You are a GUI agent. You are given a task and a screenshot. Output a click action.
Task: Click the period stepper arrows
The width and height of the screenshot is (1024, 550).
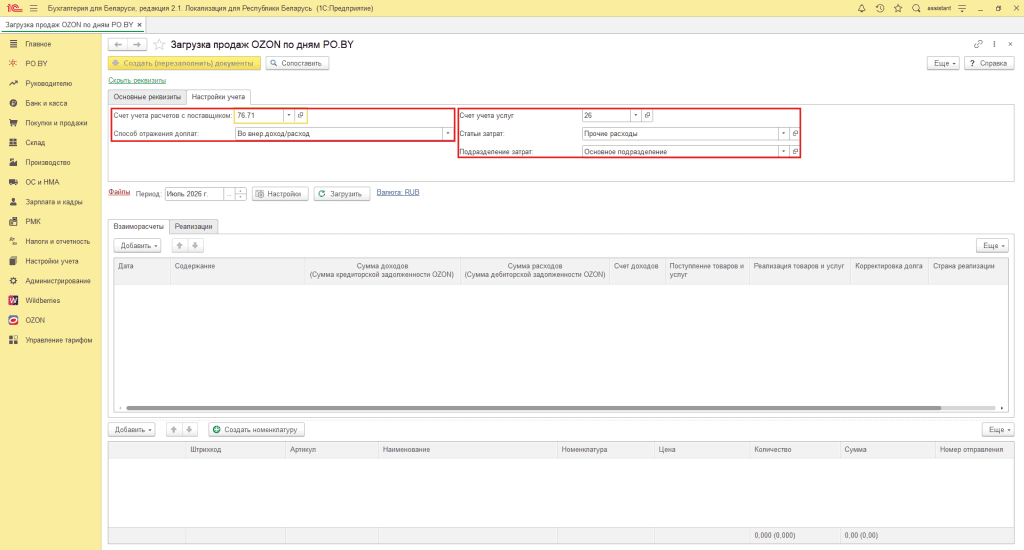(240, 194)
